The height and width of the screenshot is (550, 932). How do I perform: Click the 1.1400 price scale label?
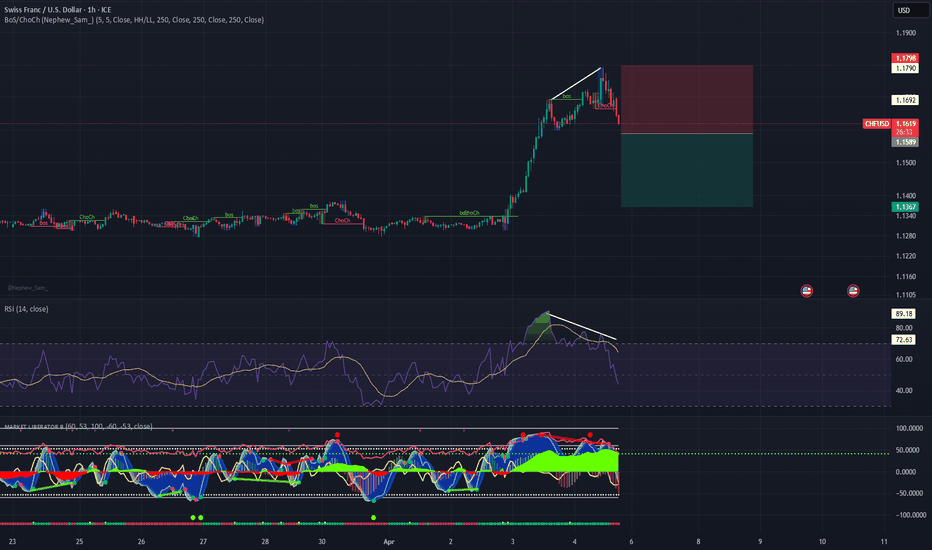[x=905, y=196]
